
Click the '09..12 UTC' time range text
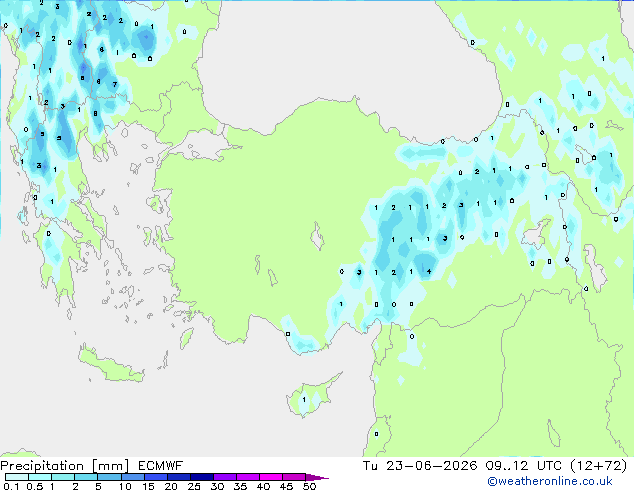pos(523,466)
